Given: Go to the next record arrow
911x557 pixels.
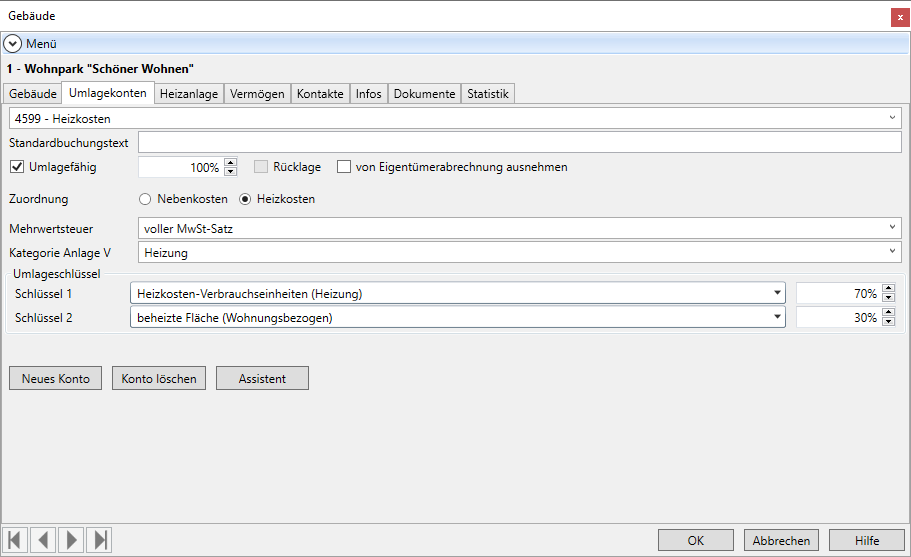Looking at the screenshot, I should coord(72,541).
